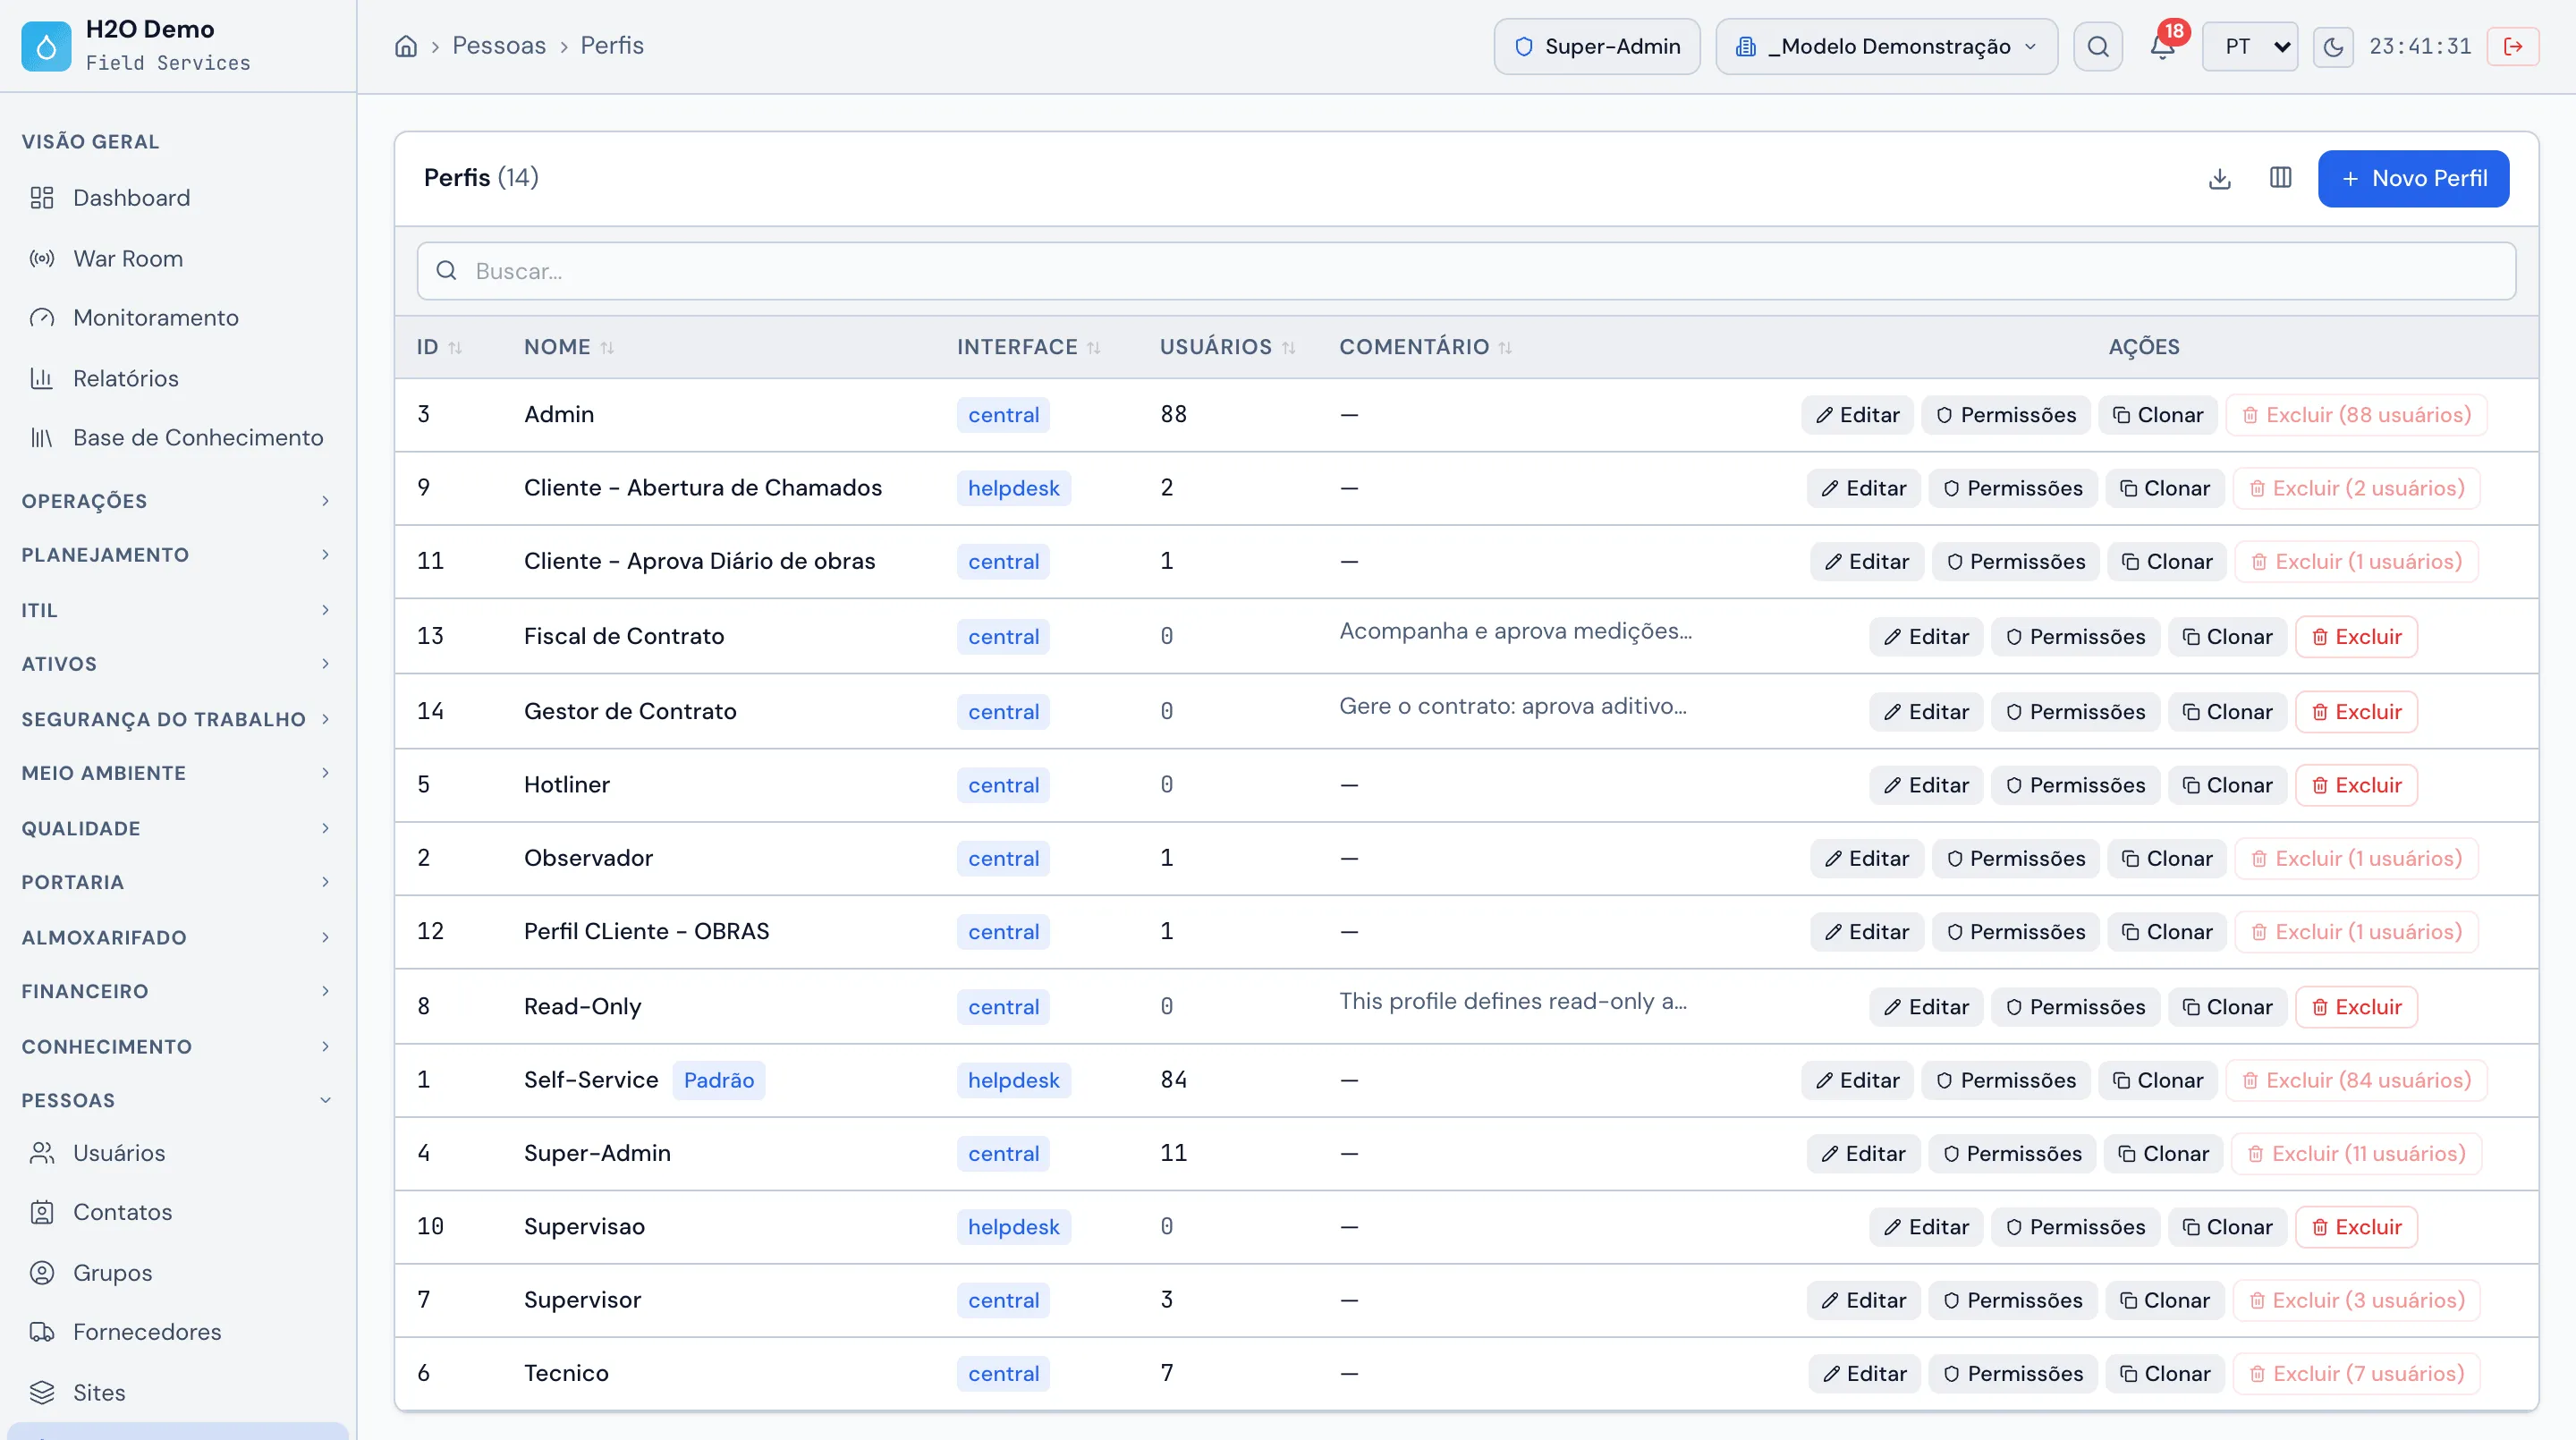Click Pessoas in the breadcrumb
The width and height of the screenshot is (2576, 1440).
499,46
